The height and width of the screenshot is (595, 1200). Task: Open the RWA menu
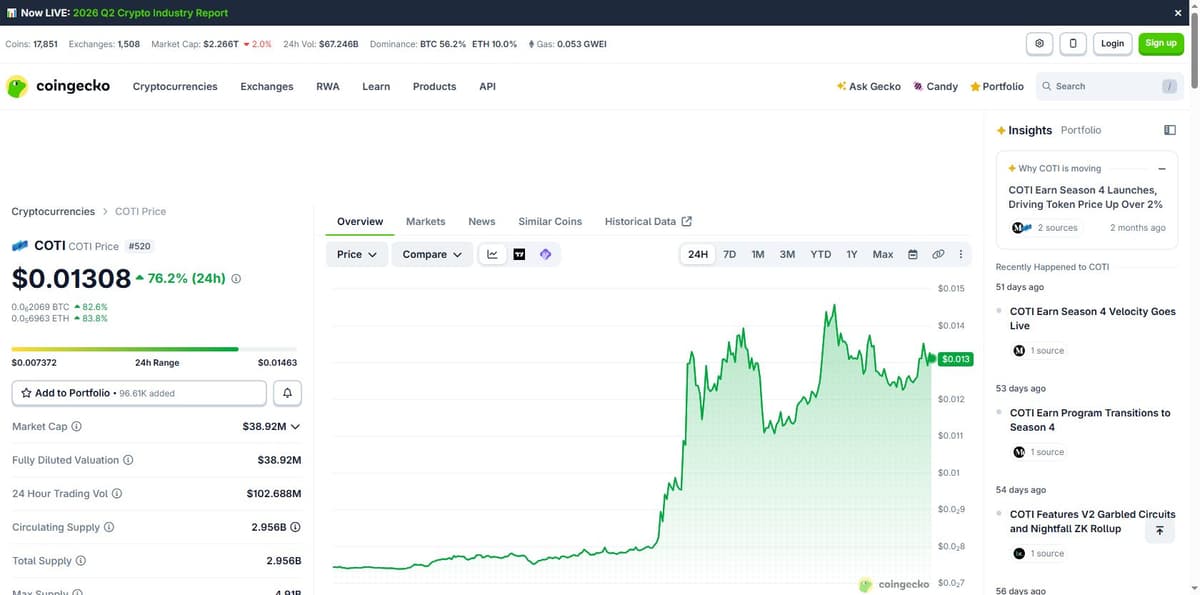pos(328,87)
